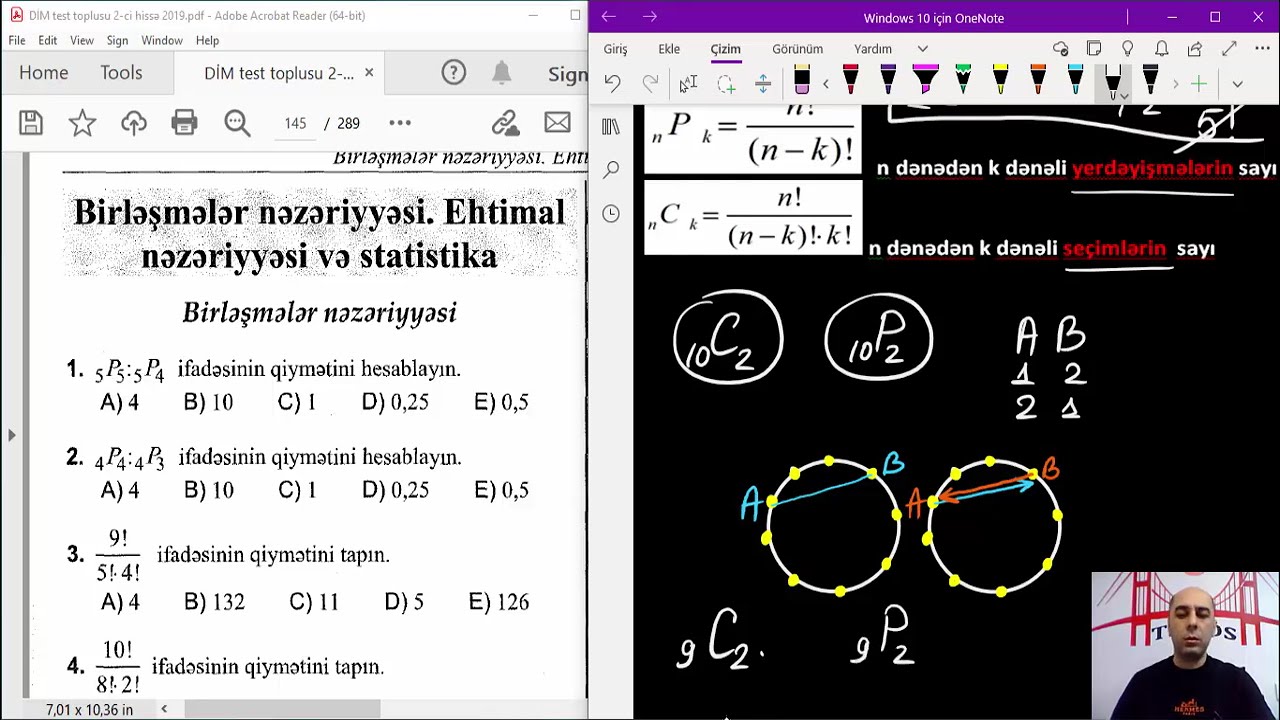
Task: Select the text selection cursor tool in OneNote
Action: [688, 84]
